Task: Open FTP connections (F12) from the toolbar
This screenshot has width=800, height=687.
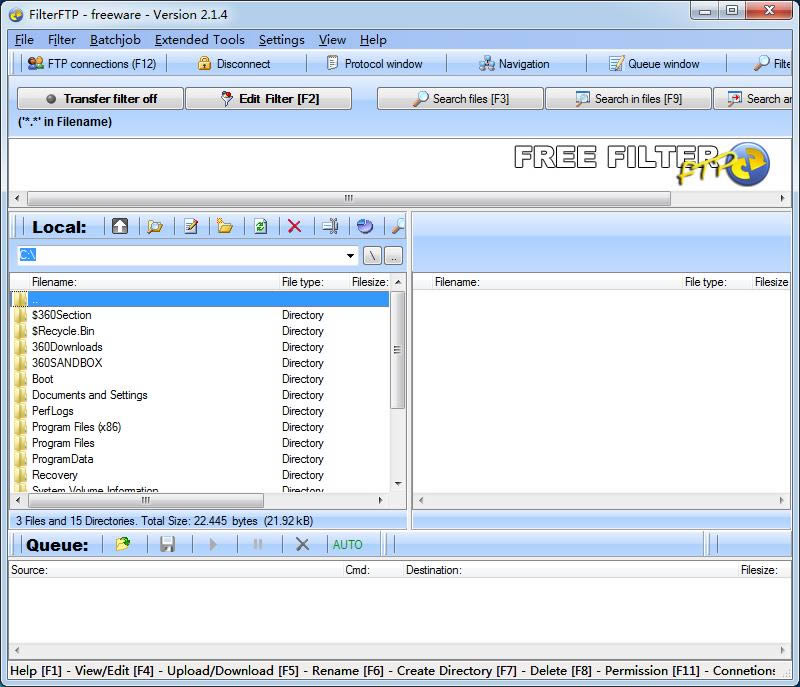Action: pos(92,64)
